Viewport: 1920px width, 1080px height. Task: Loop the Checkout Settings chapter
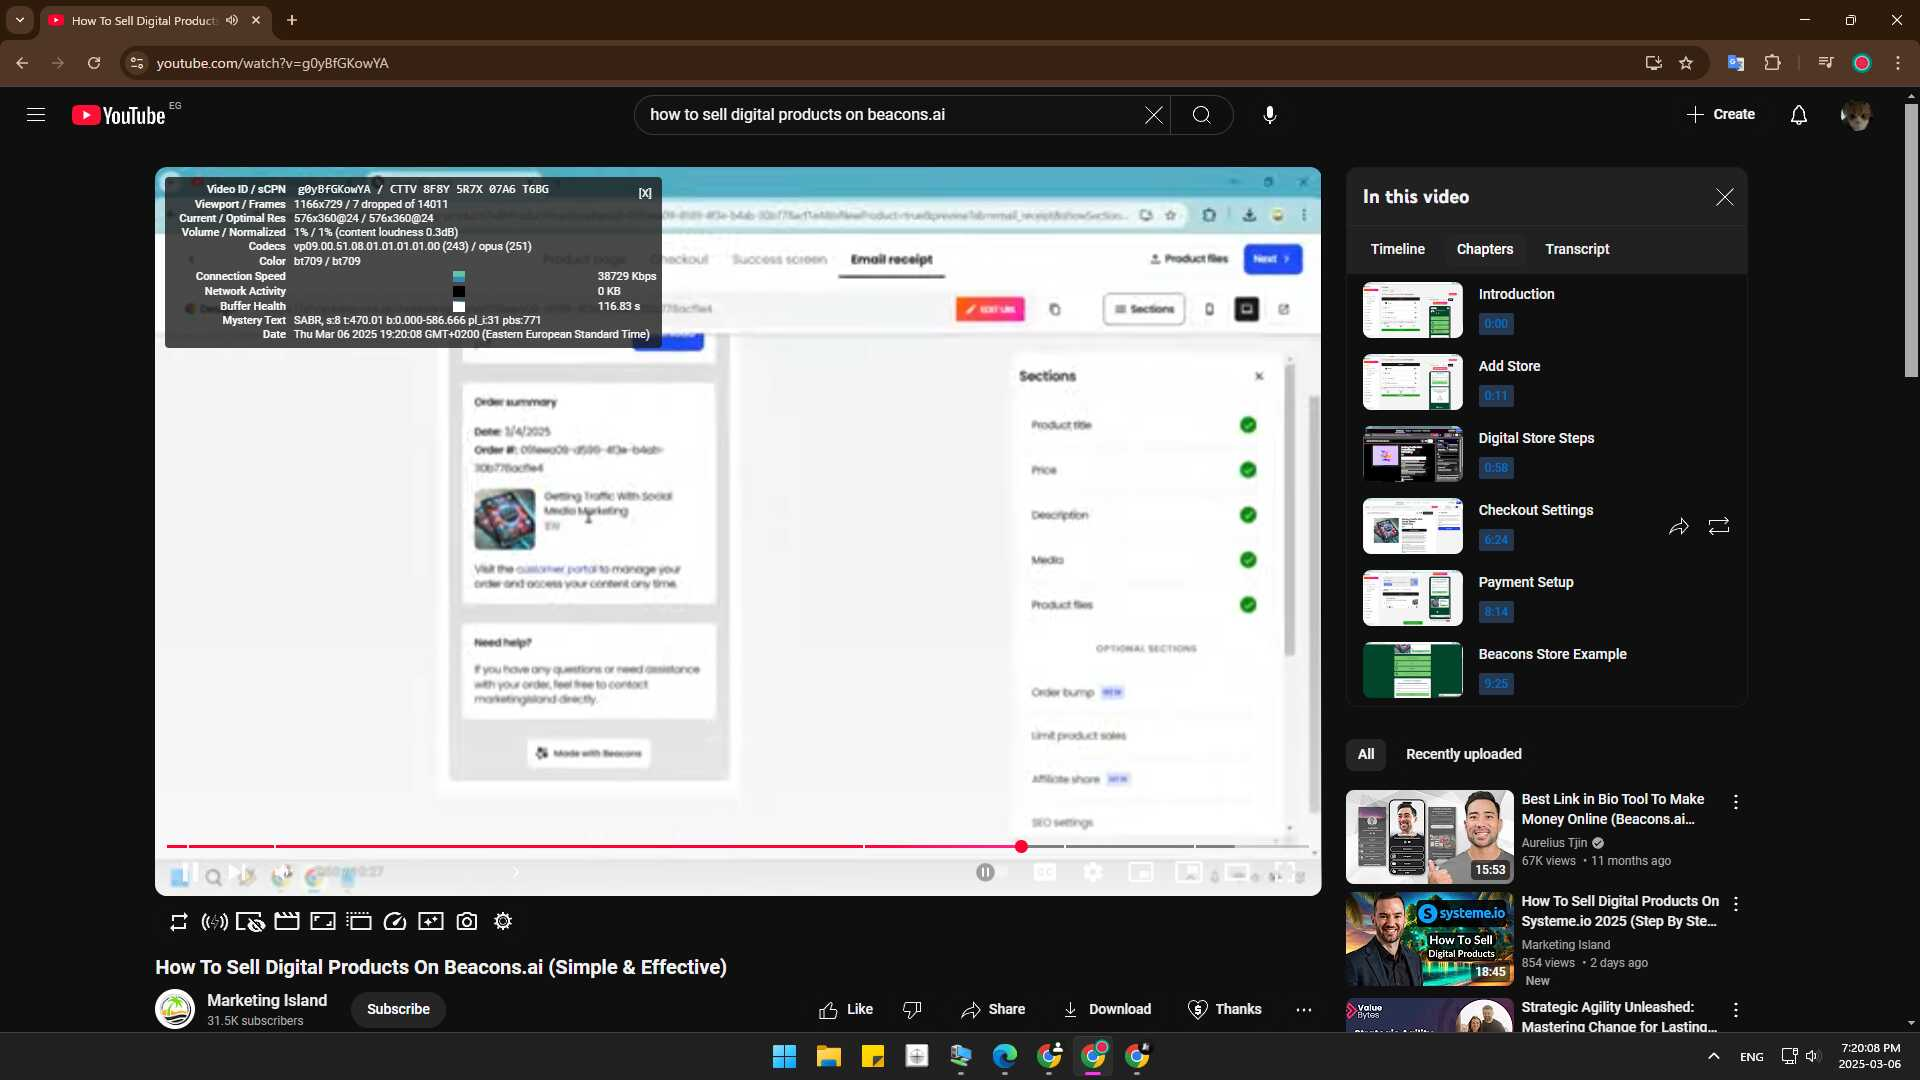(x=1719, y=527)
